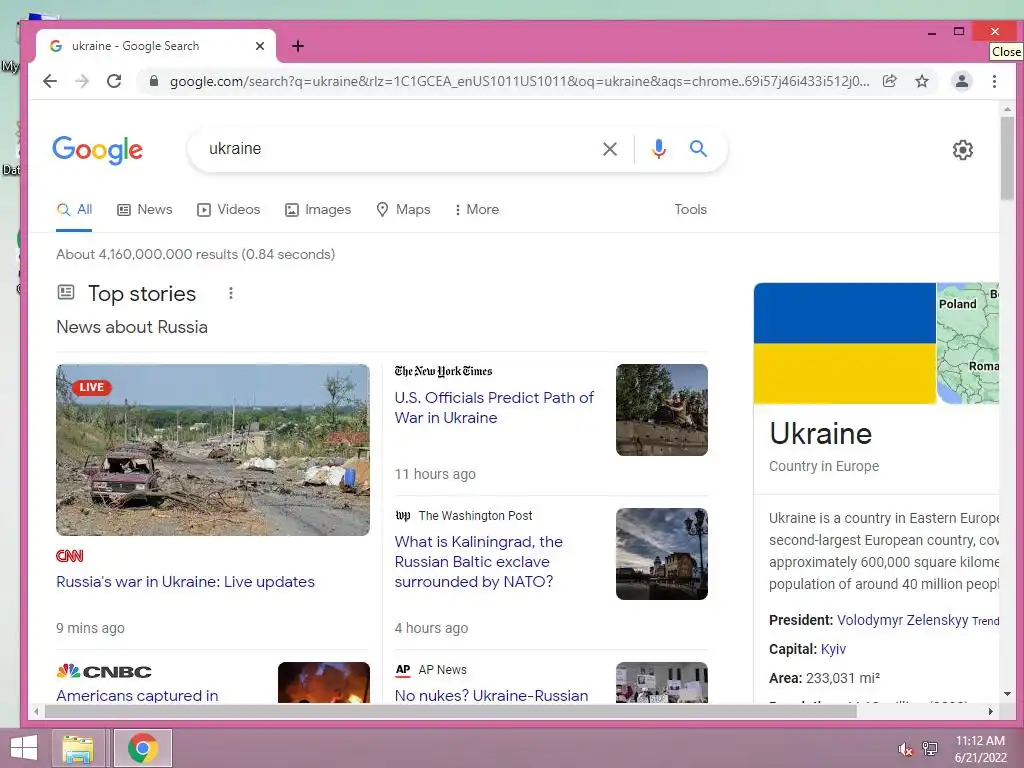This screenshot has width=1024, height=768.
Task: Click the Chrome icon in the taskbar
Action: 143,748
